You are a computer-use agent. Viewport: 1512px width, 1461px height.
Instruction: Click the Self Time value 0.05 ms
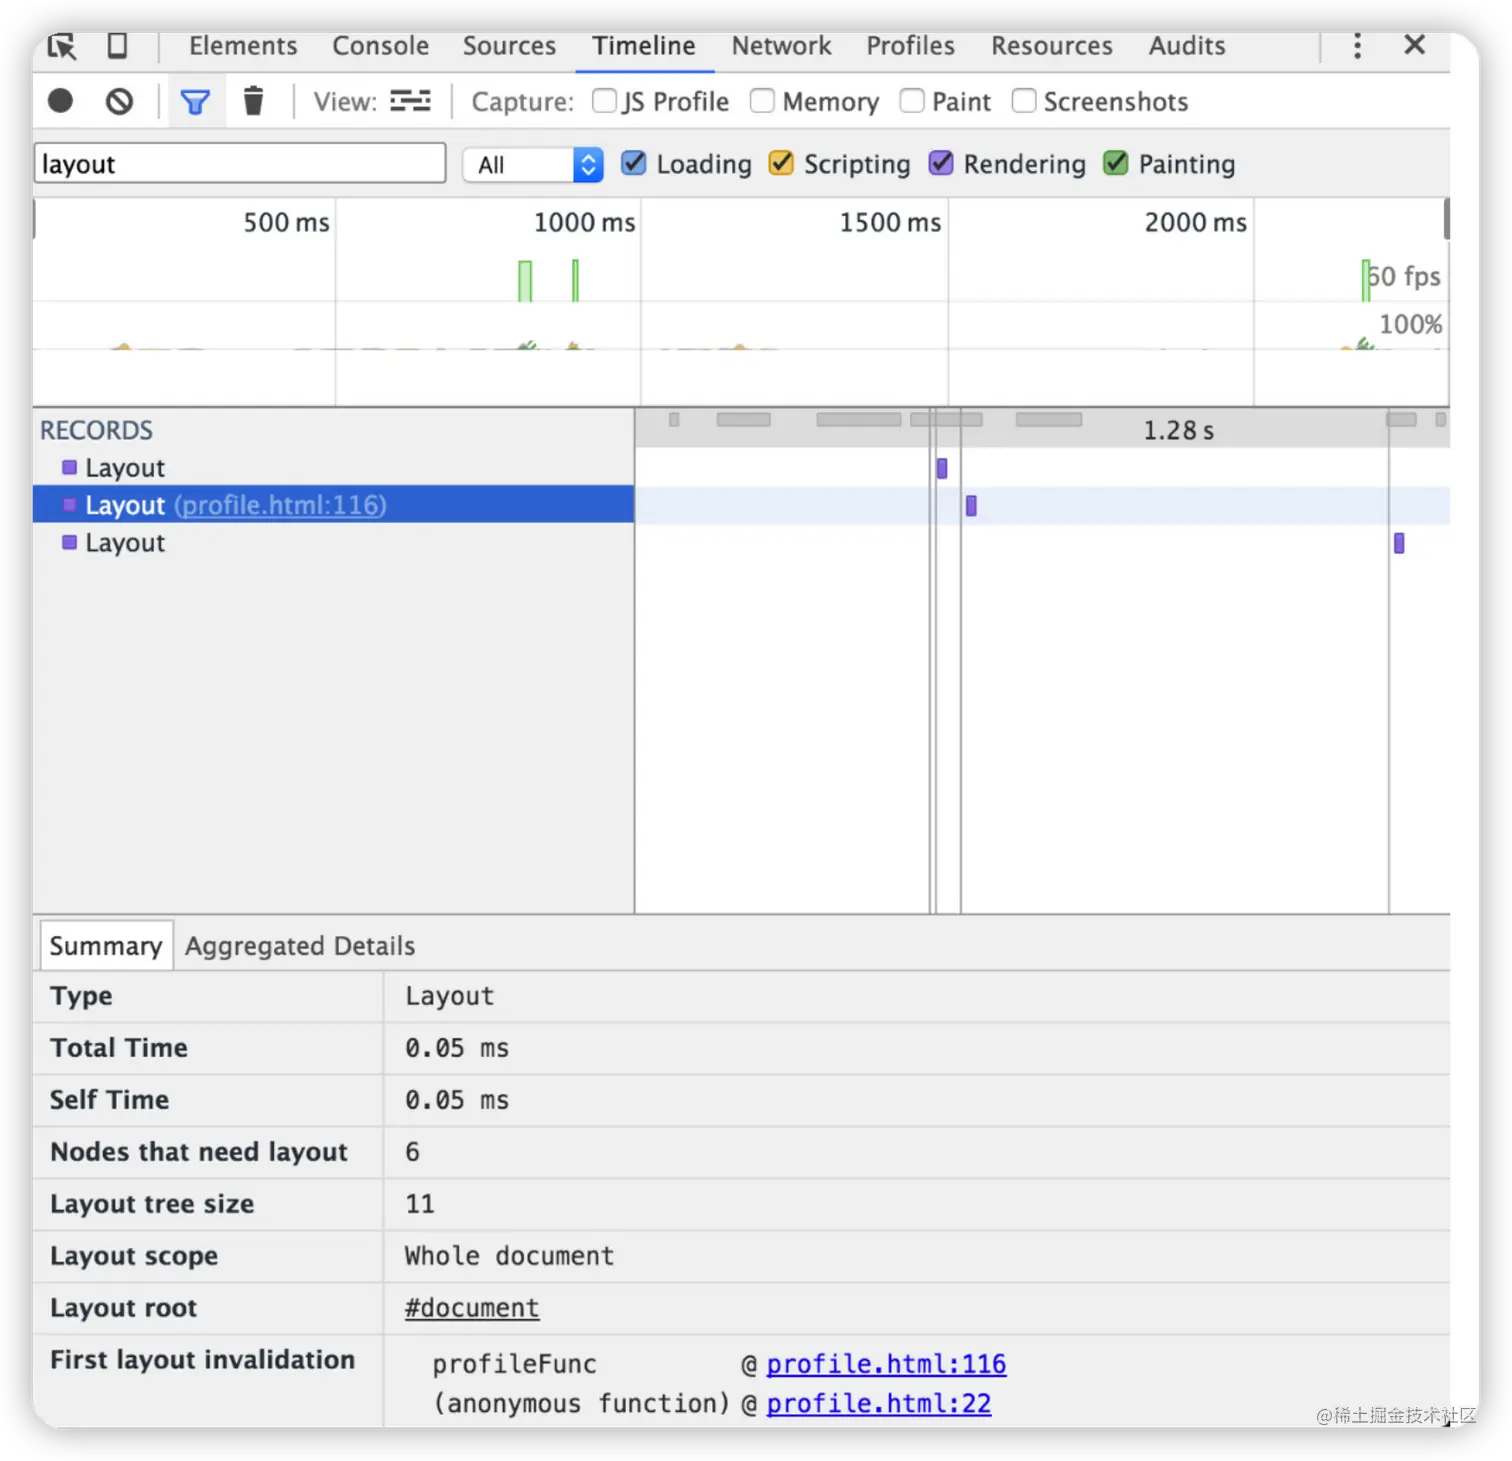pyautogui.click(x=457, y=1100)
